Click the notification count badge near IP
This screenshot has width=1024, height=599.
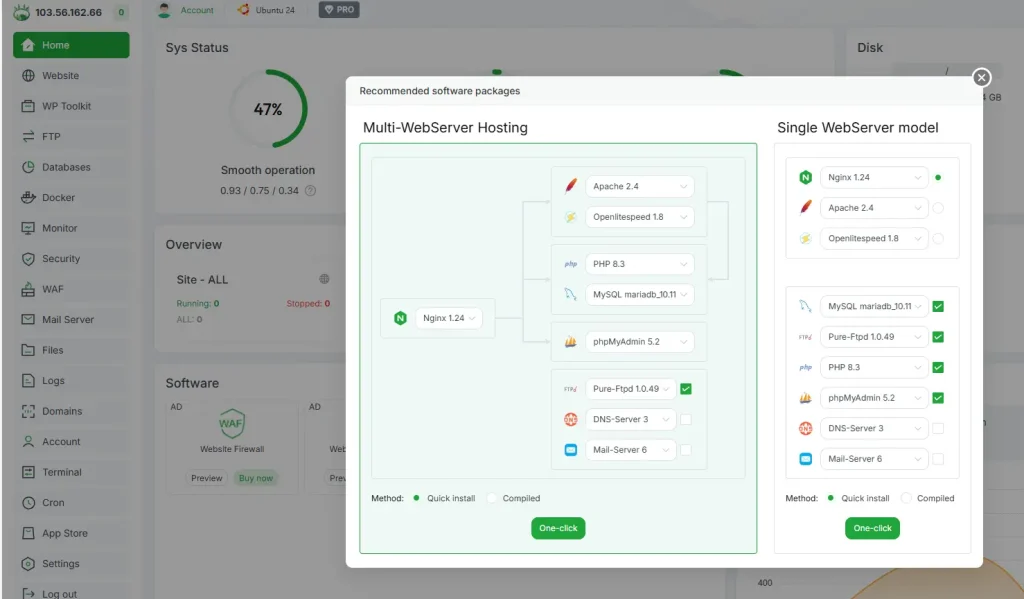tap(121, 12)
